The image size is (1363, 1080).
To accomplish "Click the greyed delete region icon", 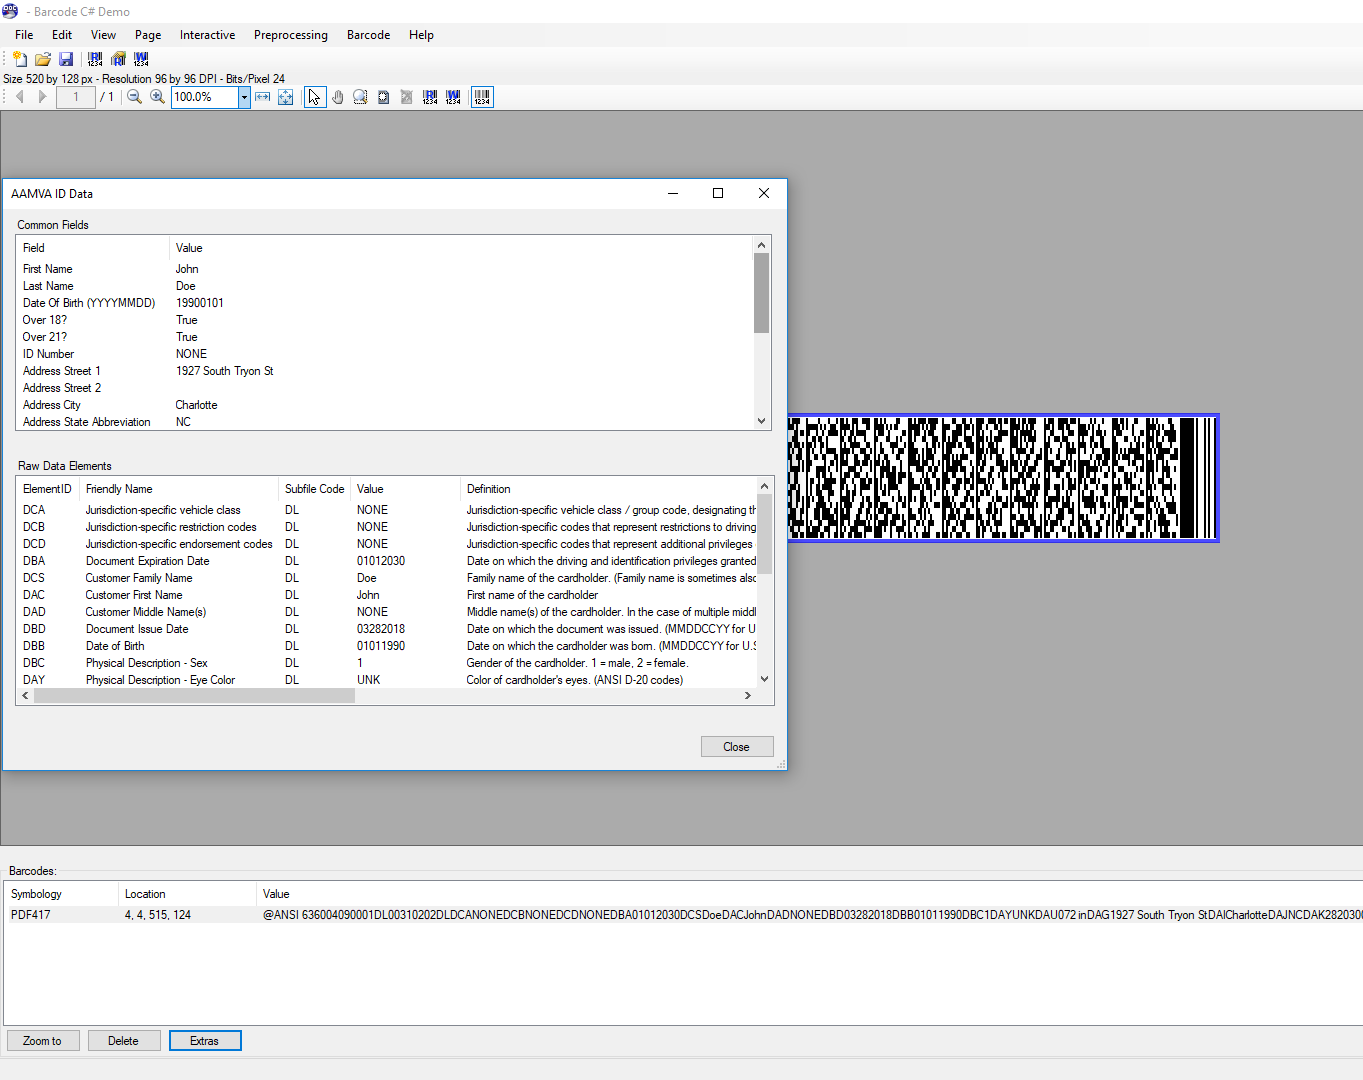I will tap(406, 97).
